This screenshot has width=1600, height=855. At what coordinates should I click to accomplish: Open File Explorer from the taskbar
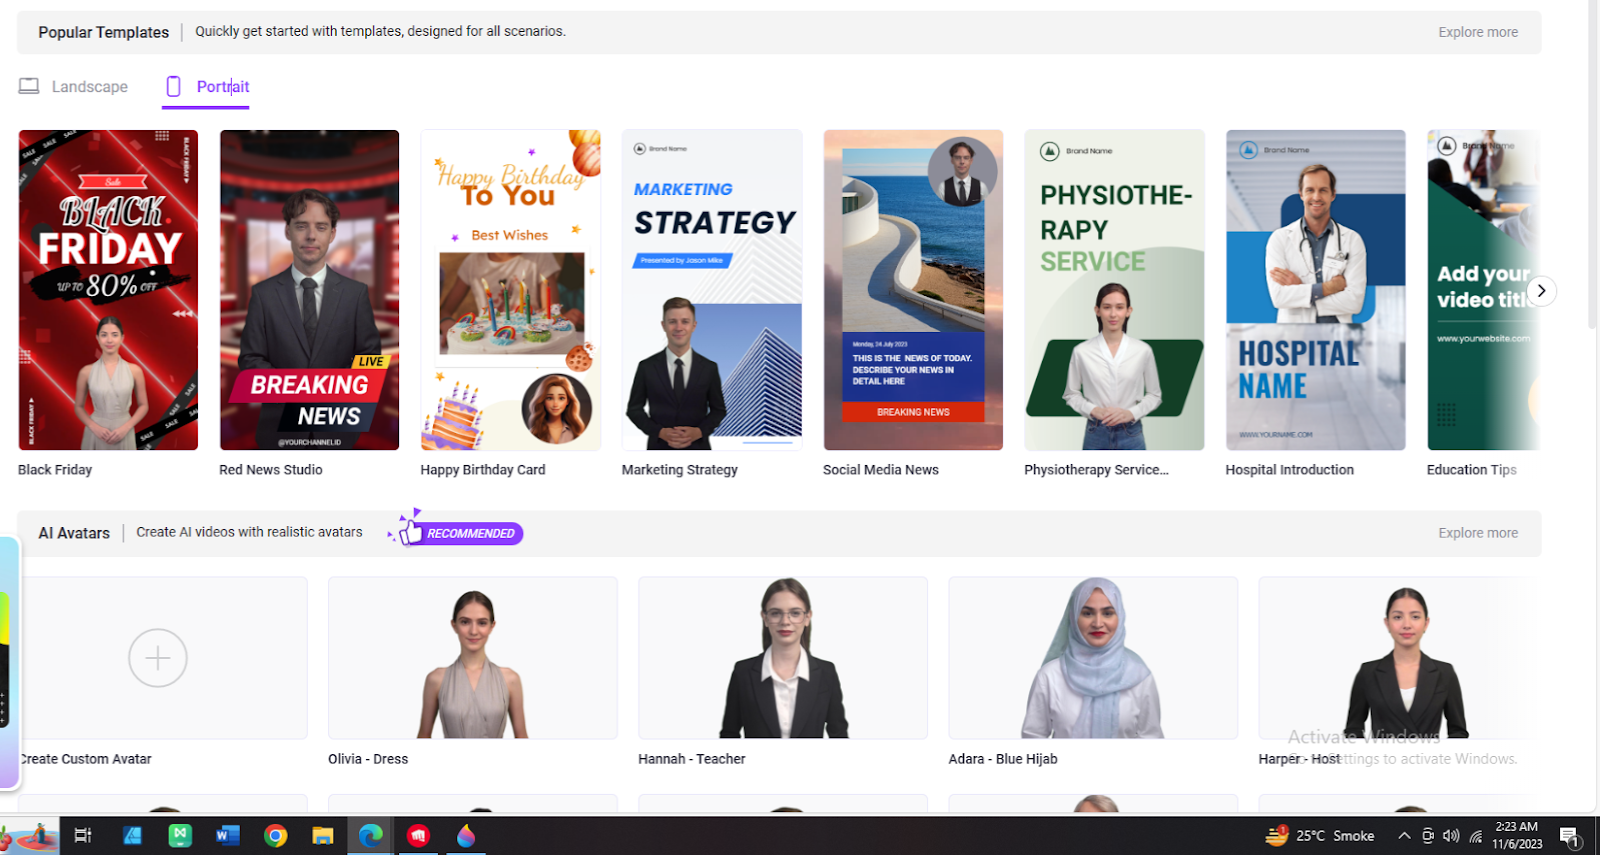(x=323, y=835)
